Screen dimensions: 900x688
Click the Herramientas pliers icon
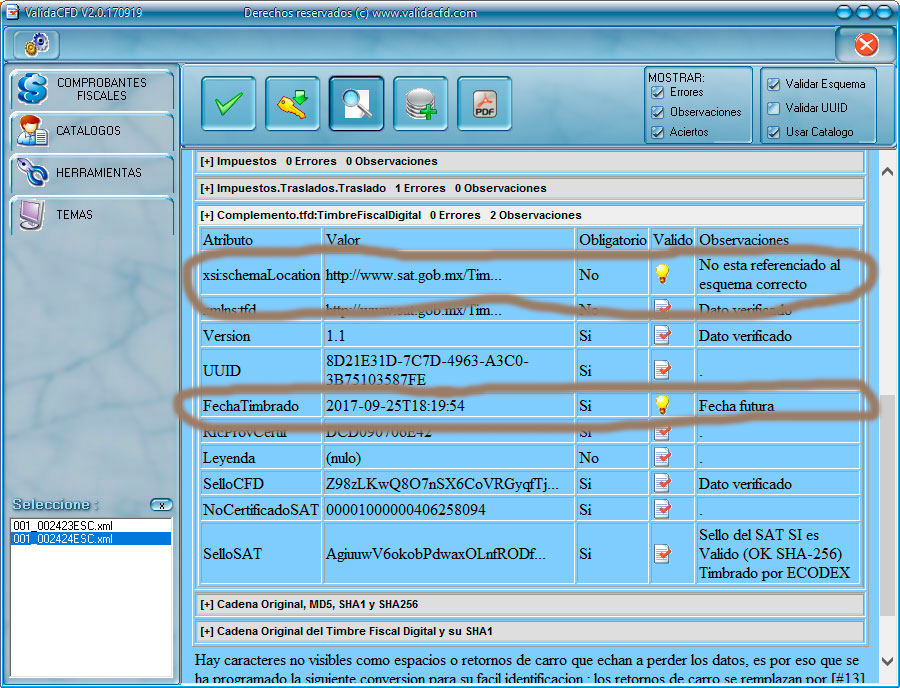32,172
